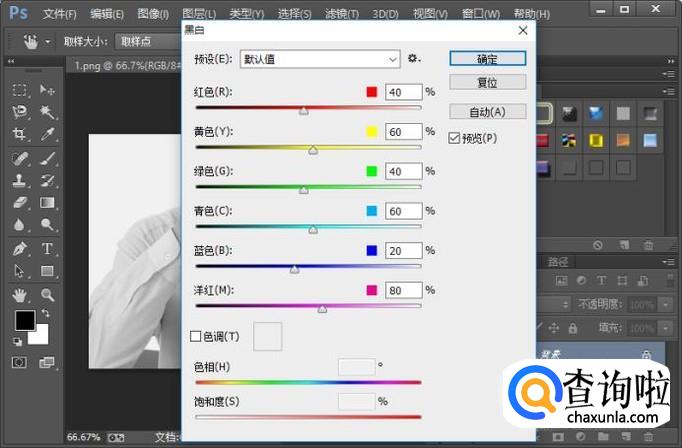Select the Dodge tool
This screenshot has height=448, width=682.
(47, 224)
